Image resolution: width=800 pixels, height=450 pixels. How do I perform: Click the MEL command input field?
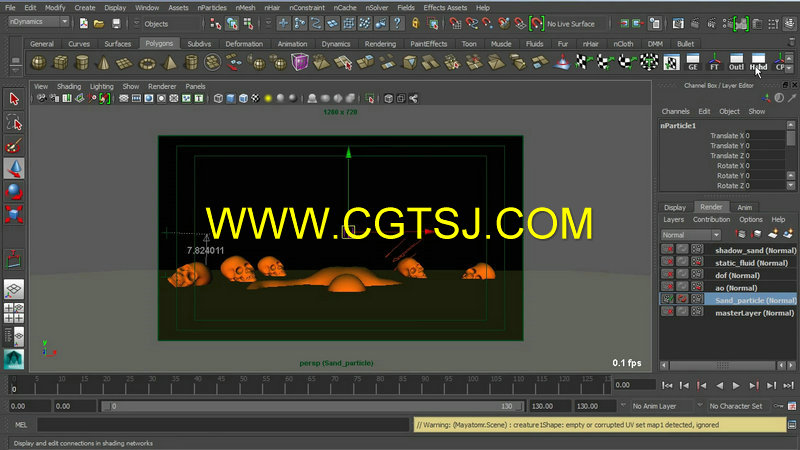click(x=223, y=424)
